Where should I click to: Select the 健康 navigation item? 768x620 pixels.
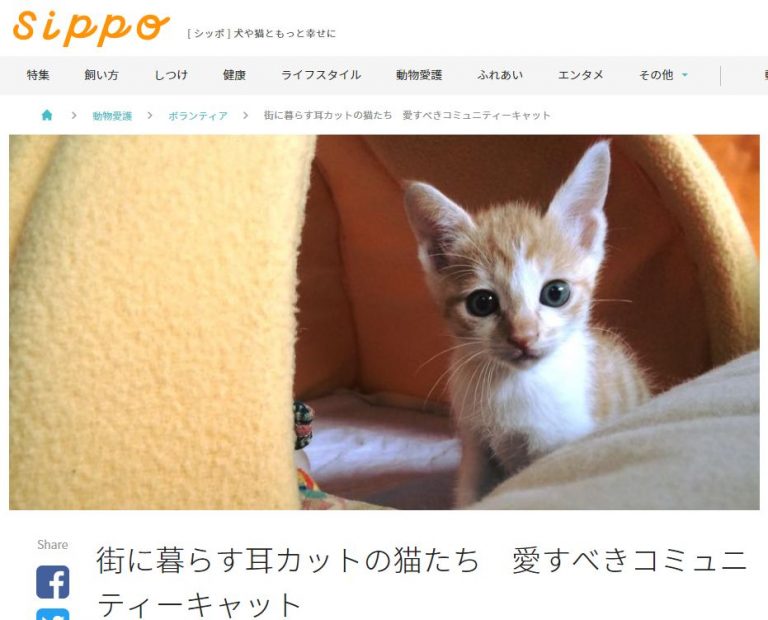pyautogui.click(x=234, y=75)
